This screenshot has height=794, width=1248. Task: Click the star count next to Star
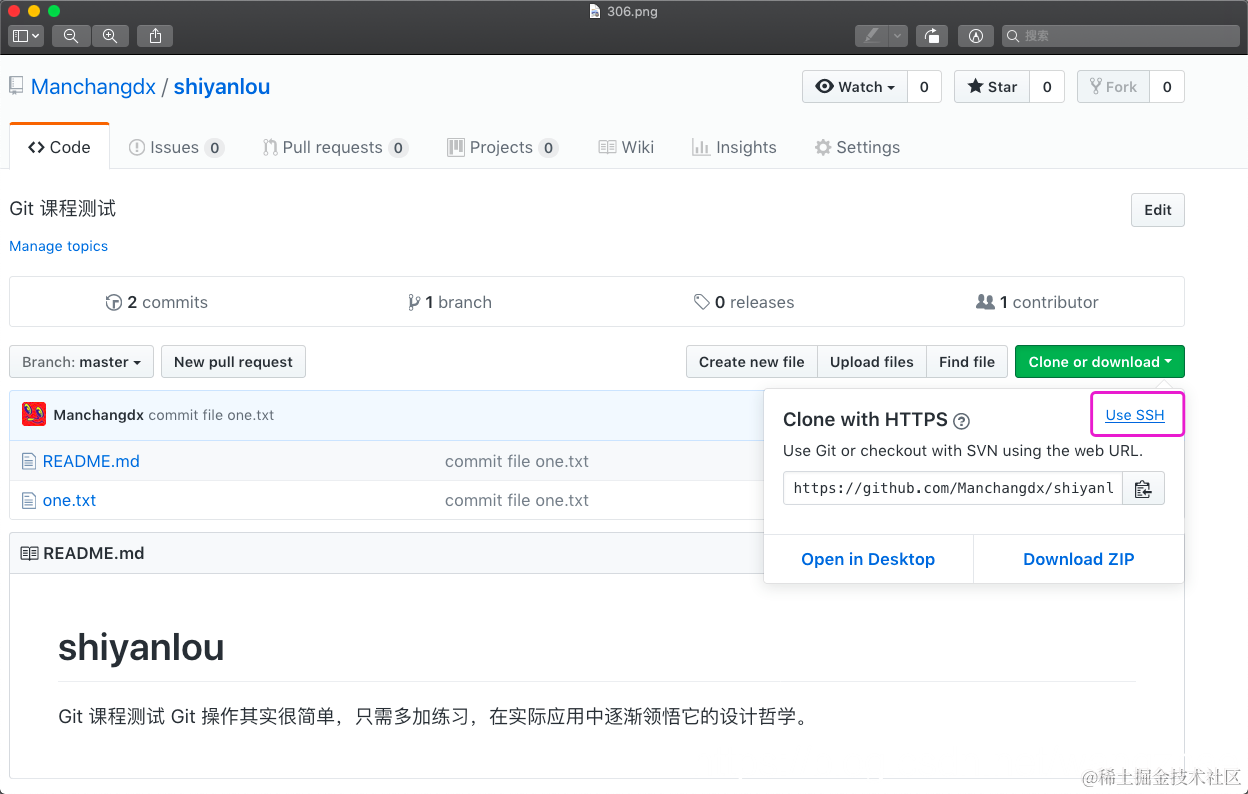coord(1047,87)
